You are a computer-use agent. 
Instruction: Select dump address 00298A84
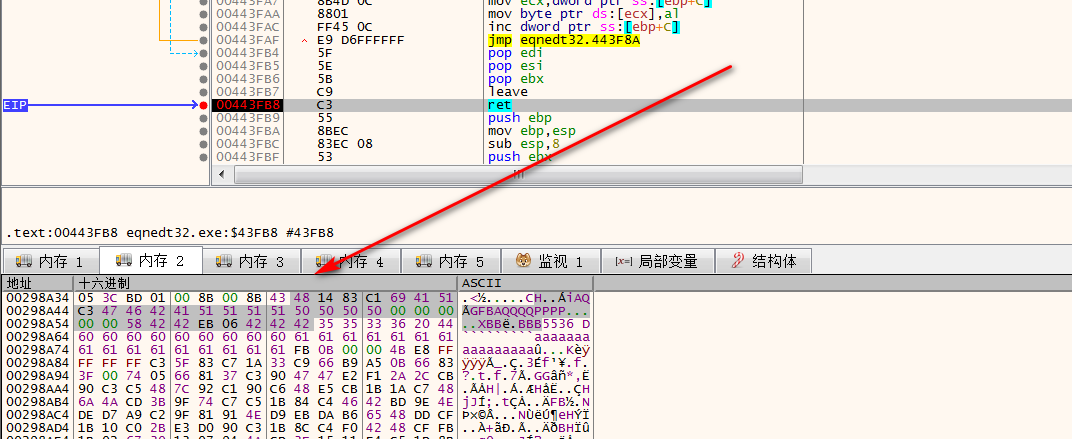[x=36, y=362]
